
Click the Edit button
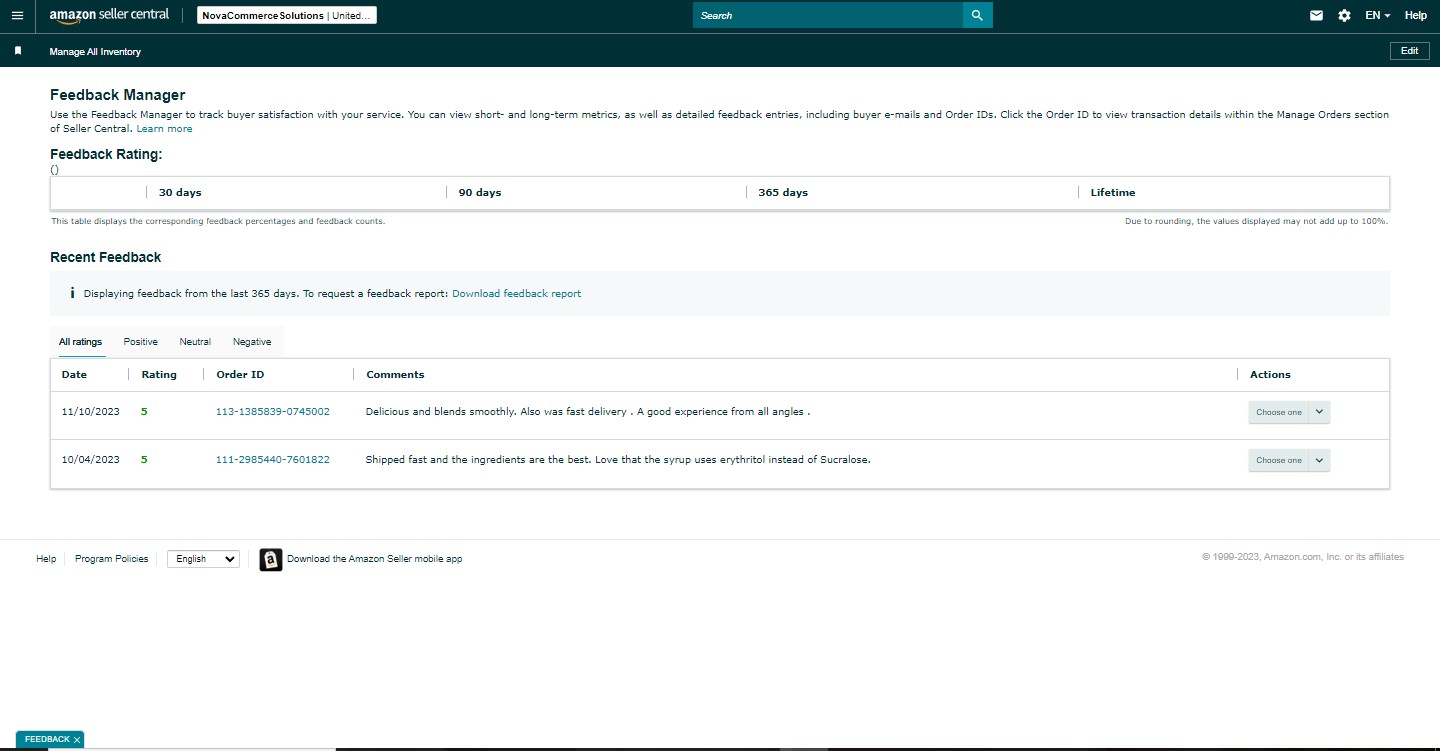[1409, 51]
